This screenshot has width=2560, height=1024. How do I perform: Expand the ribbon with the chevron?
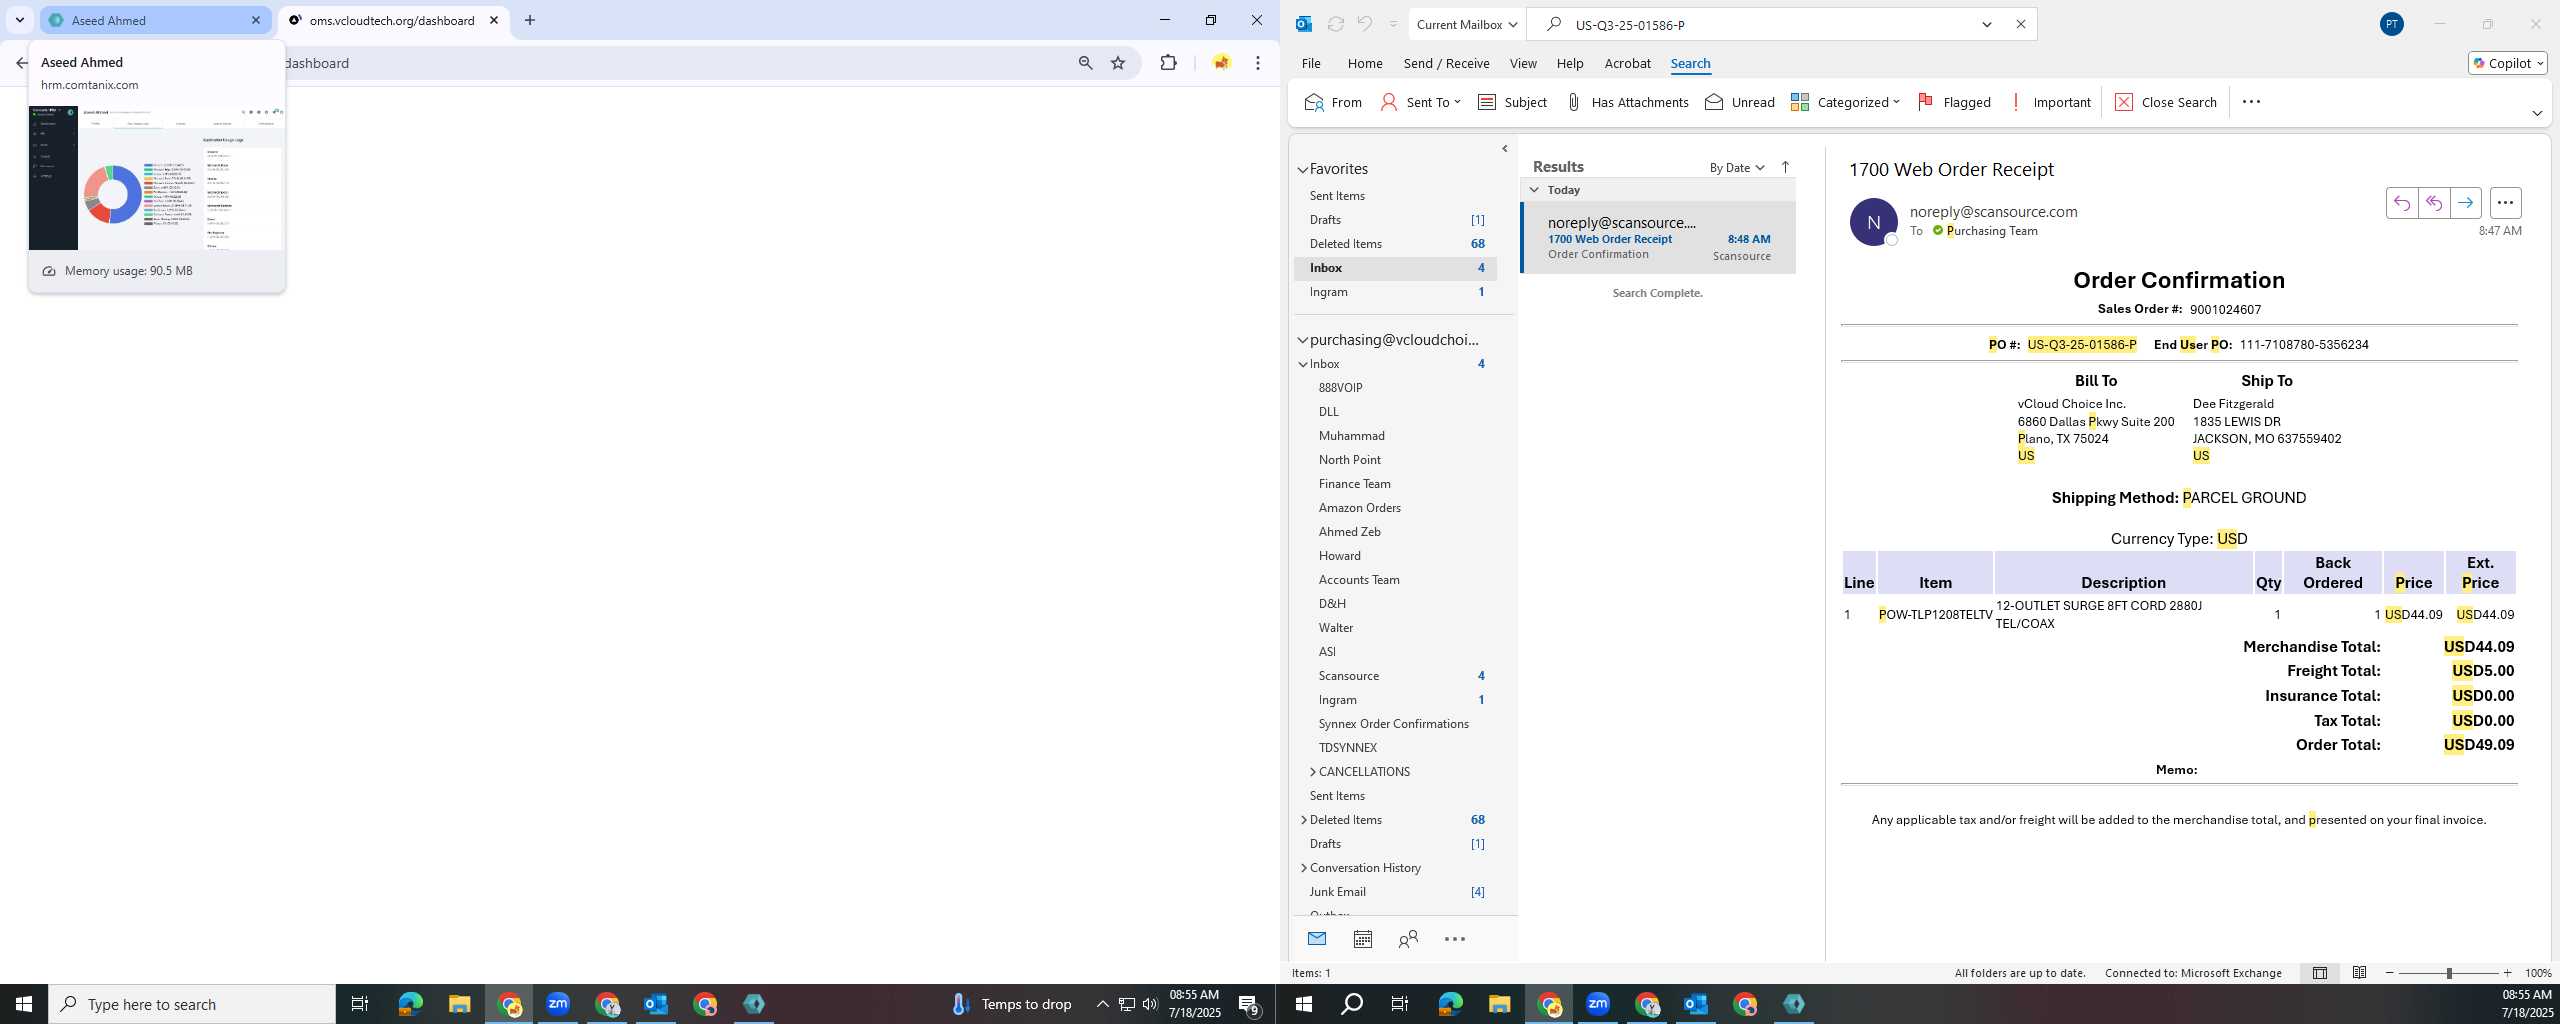coord(2536,113)
